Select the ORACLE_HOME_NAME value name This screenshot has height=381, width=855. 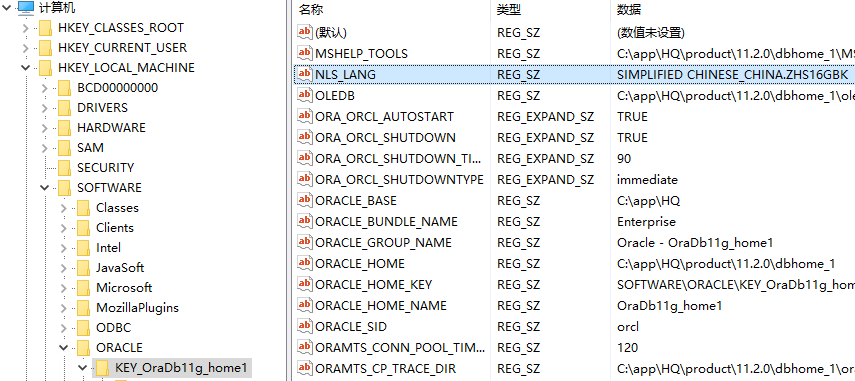[x=381, y=305]
